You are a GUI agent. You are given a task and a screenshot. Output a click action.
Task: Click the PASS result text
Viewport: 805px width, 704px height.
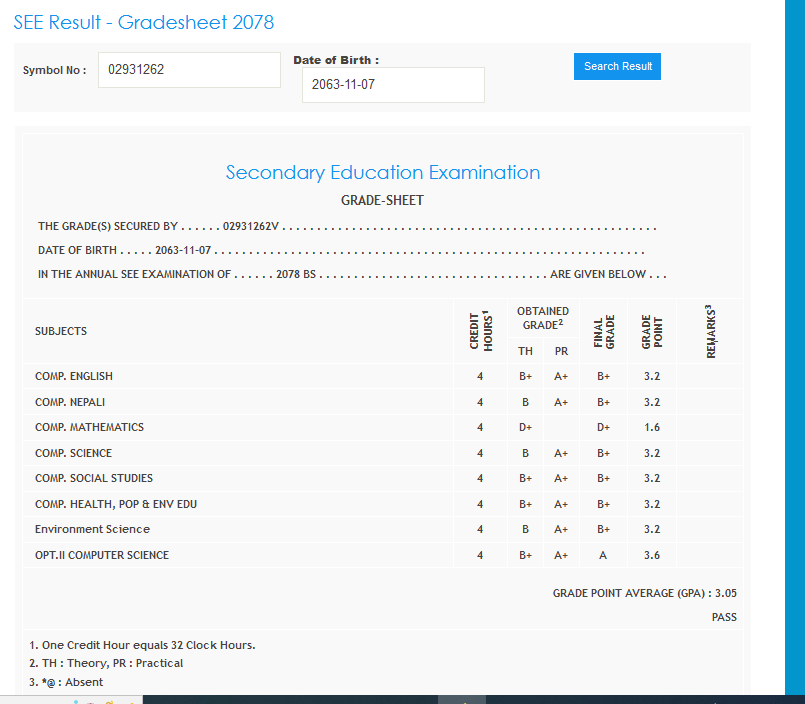pos(724,617)
